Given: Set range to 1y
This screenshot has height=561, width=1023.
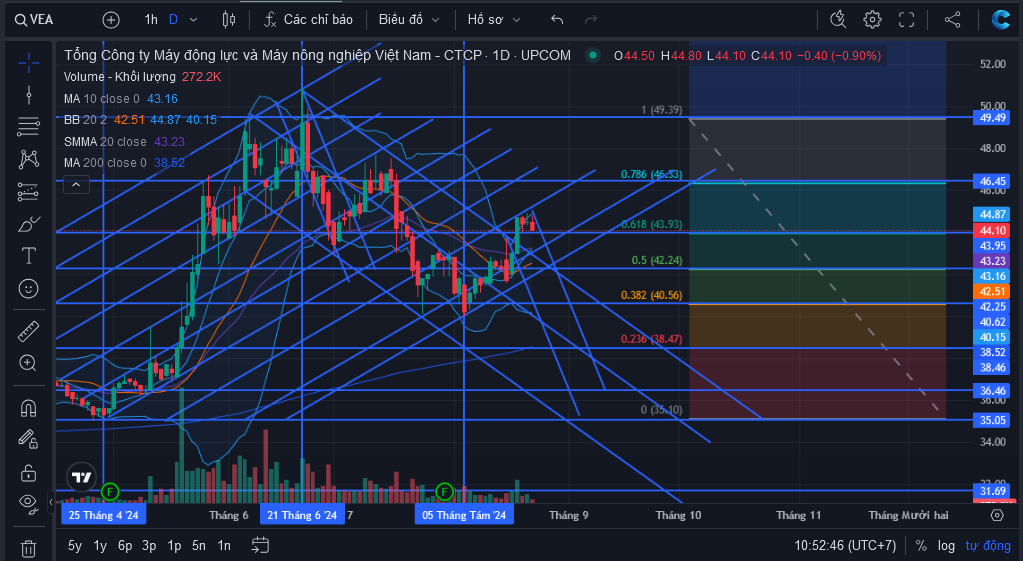Looking at the screenshot, I should 100,545.
